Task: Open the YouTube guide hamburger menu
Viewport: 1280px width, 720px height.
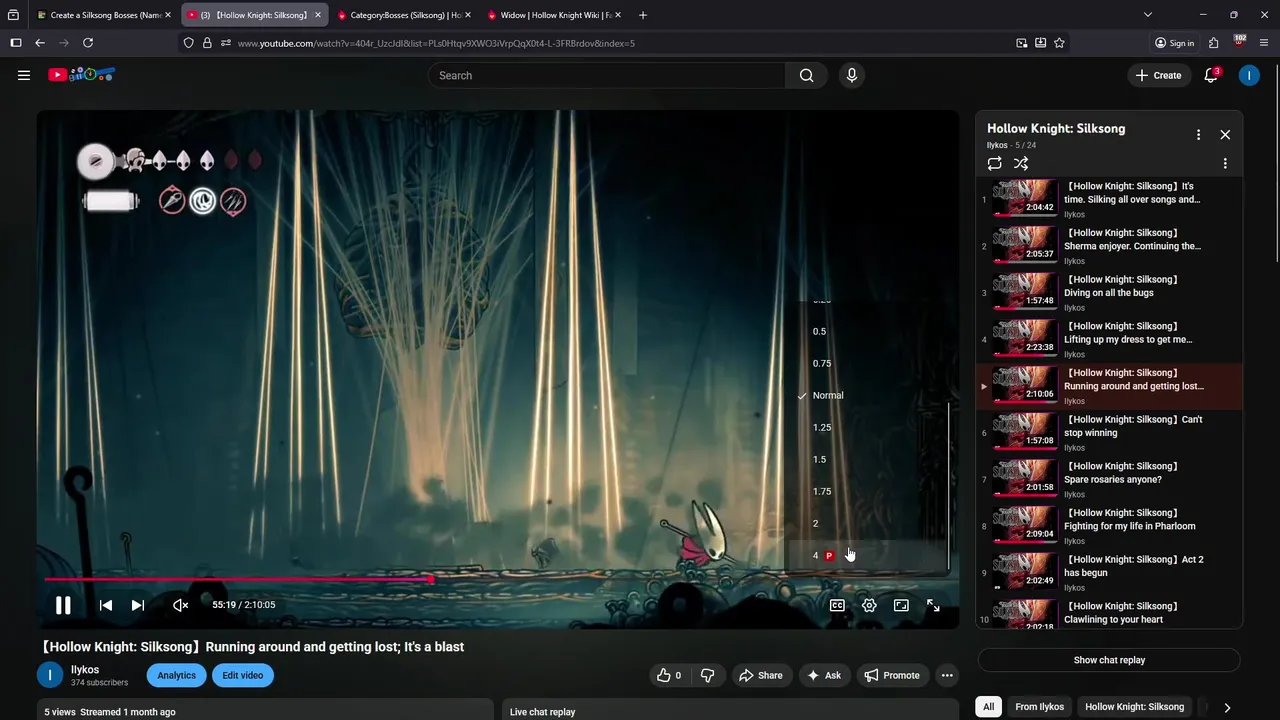Action: coord(24,75)
